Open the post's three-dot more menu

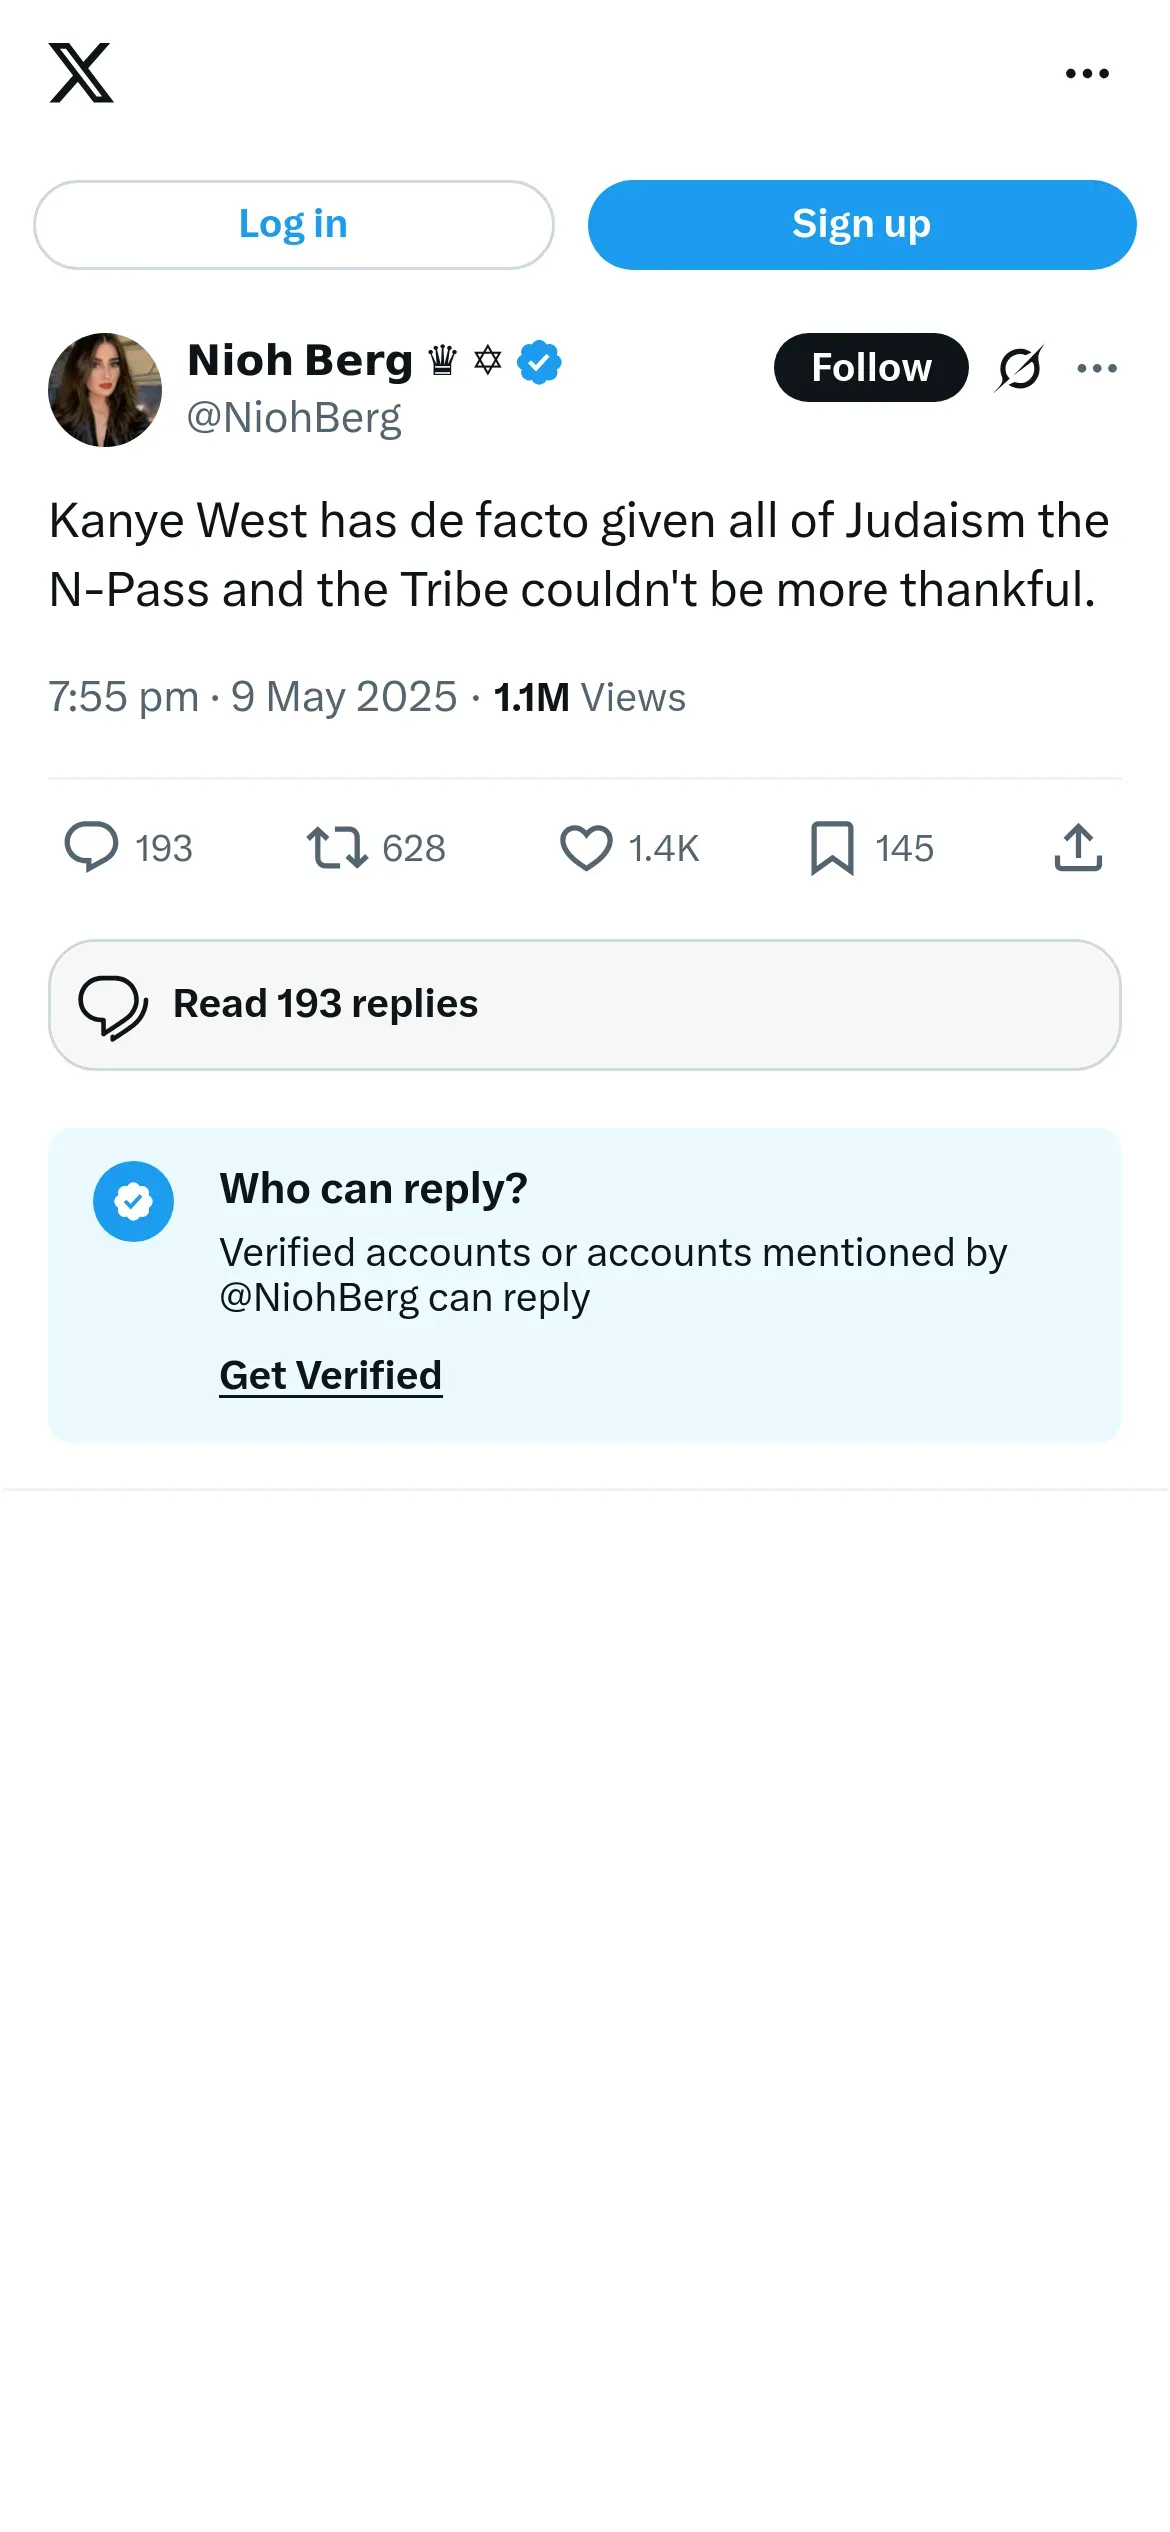coord(1097,368)
